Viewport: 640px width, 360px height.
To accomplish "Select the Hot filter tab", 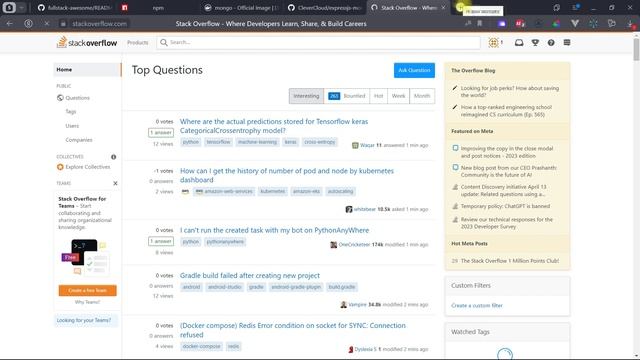I will pos(378,96).
